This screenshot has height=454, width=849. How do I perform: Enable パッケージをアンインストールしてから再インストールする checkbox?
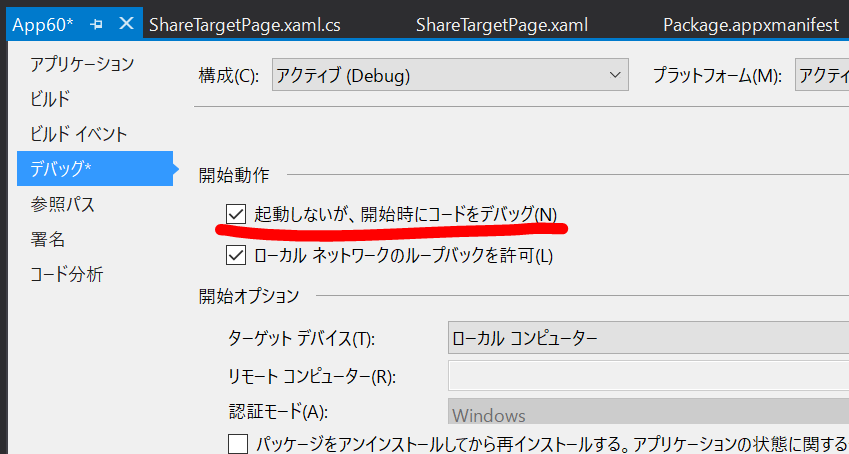(238, 444)
